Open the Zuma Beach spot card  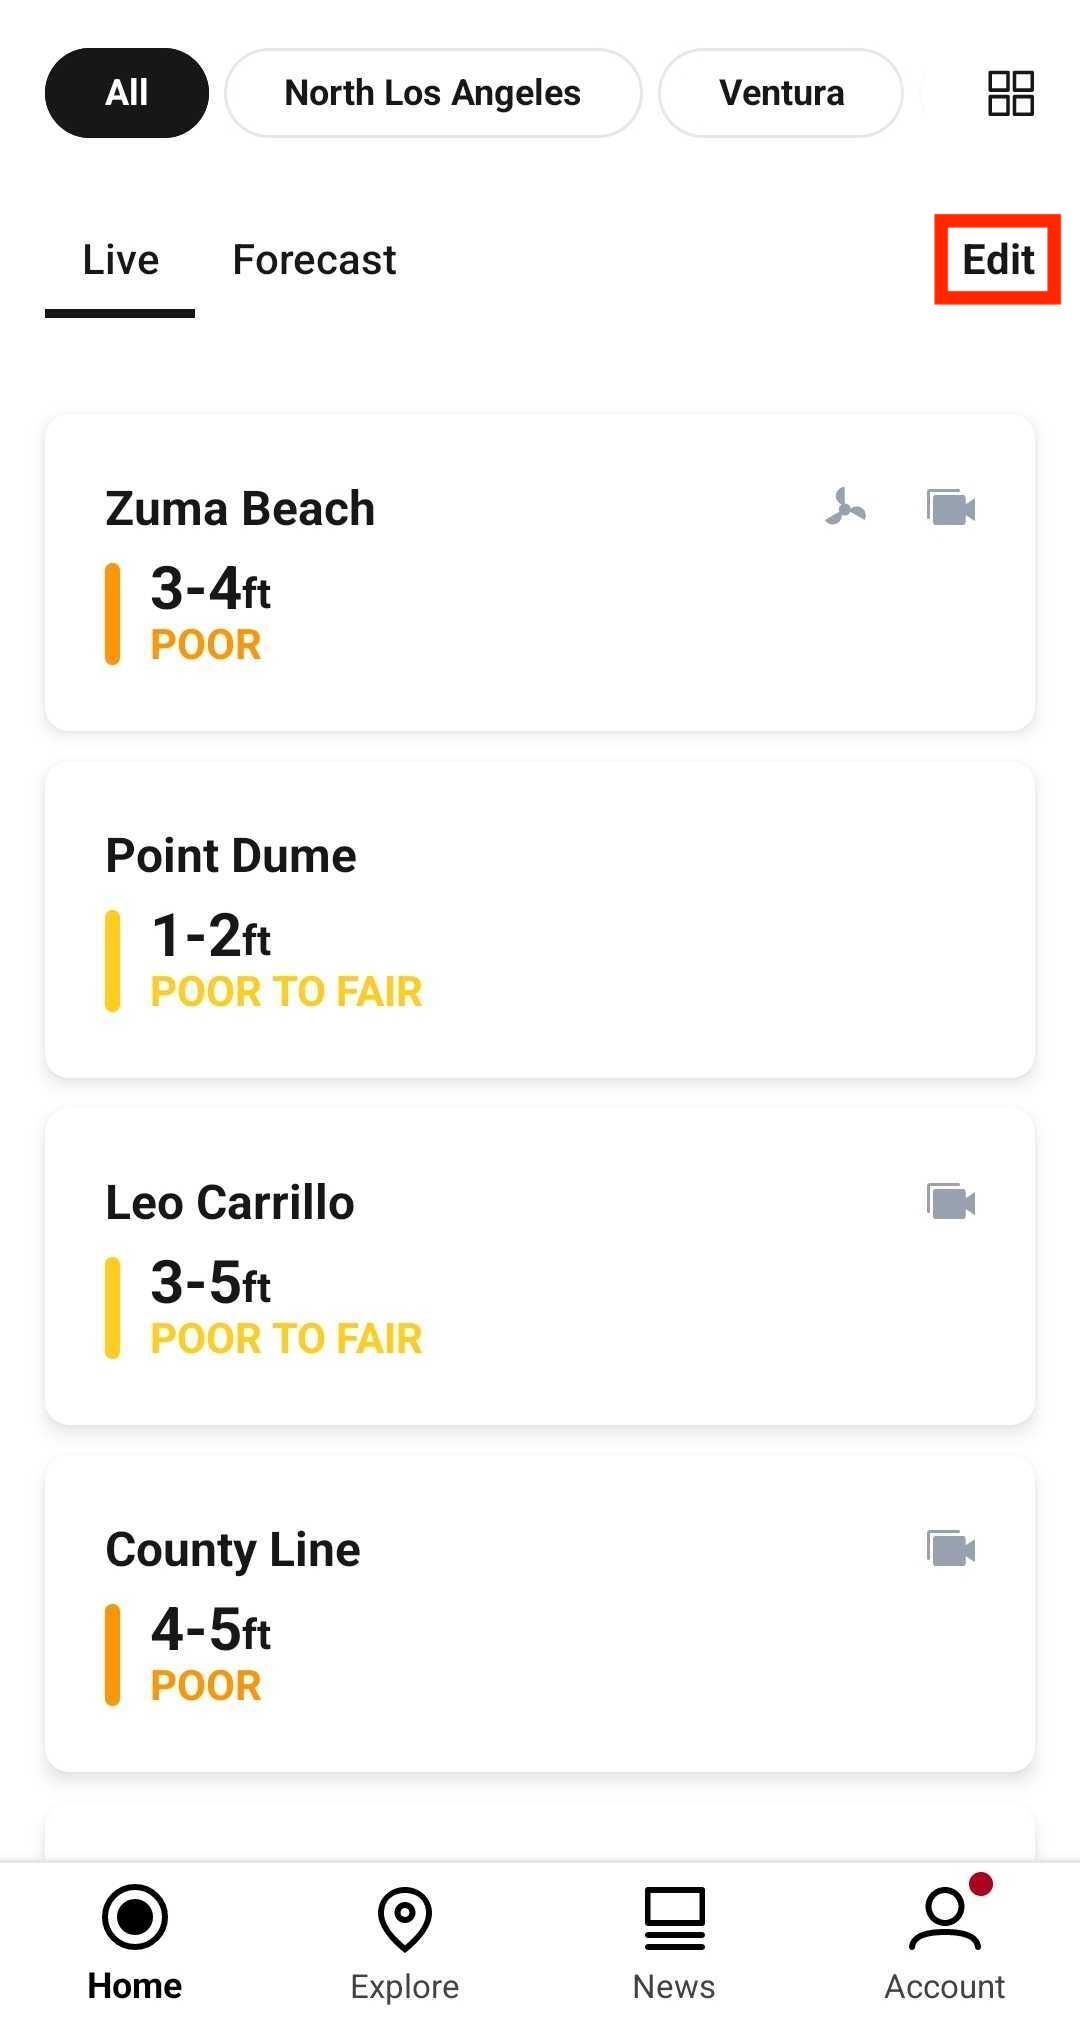(540, 572)
